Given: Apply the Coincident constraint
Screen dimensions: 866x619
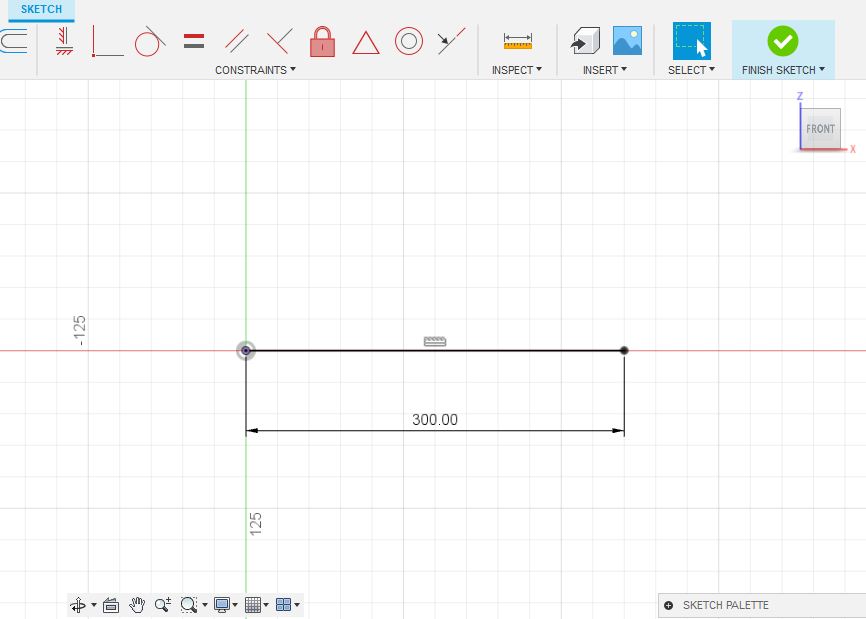Looking at the screenshot, I should (107, 41).
